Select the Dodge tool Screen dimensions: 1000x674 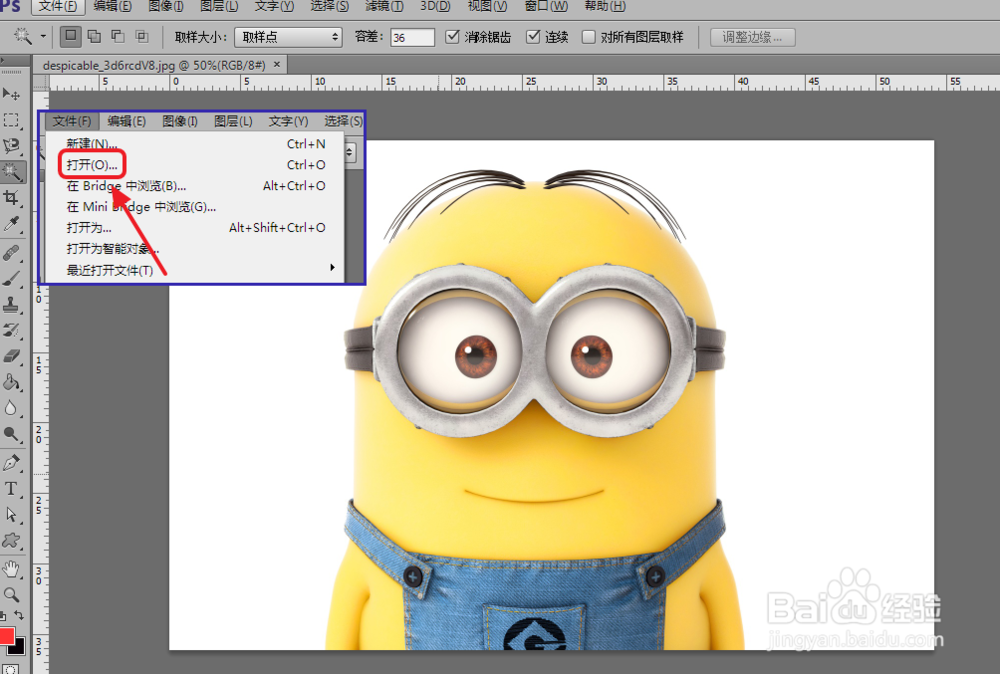pos(11,434)
